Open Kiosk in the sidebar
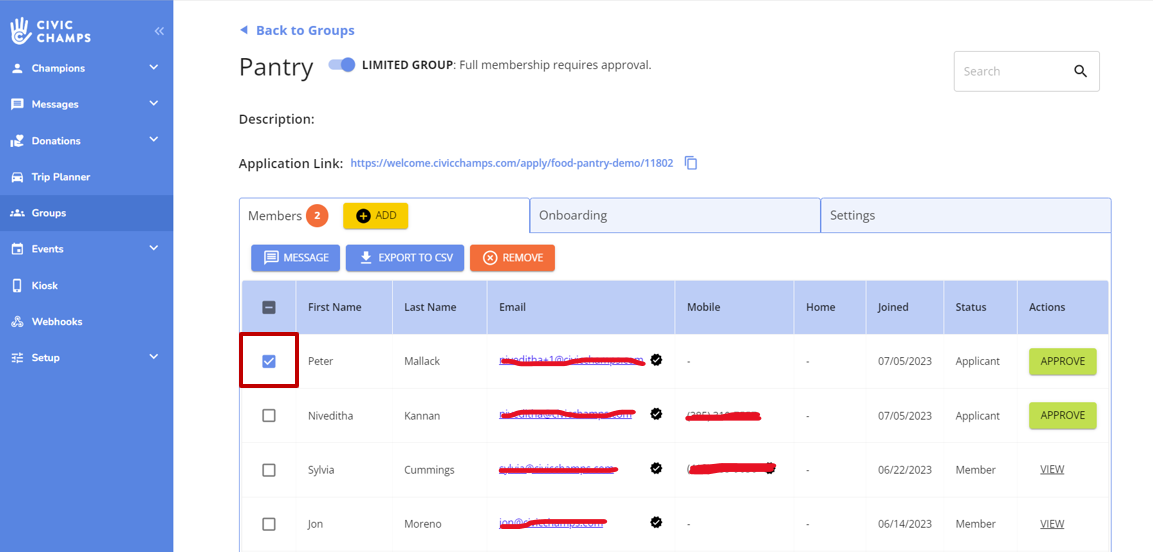 click(x=44, y=286)
